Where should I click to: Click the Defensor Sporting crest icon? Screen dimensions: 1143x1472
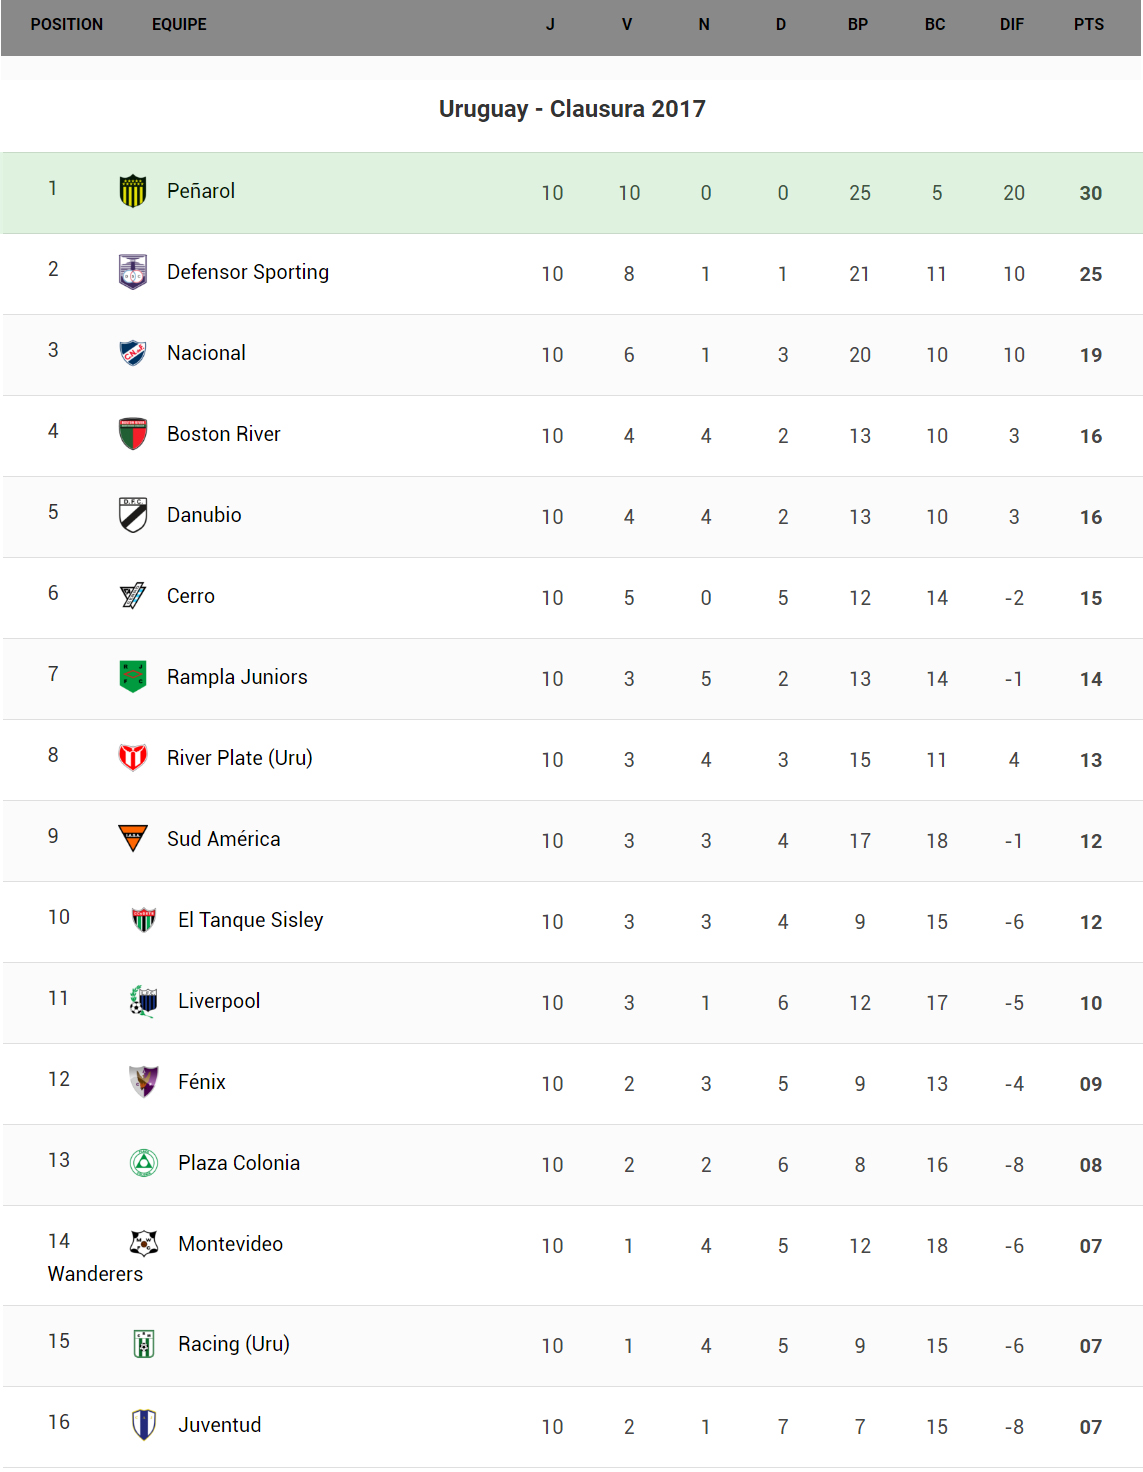pyautogui.click(x=133, y=272)
